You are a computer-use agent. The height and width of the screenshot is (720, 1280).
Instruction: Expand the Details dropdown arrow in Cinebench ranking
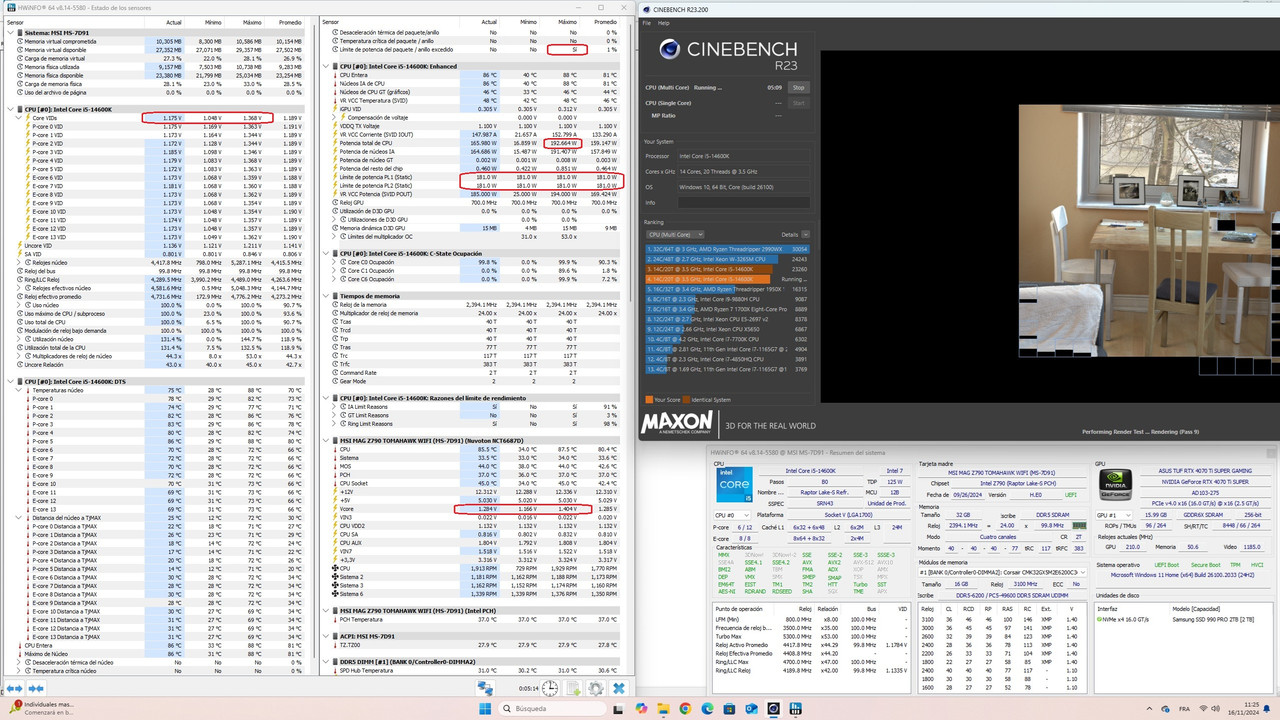coord(806,234)
